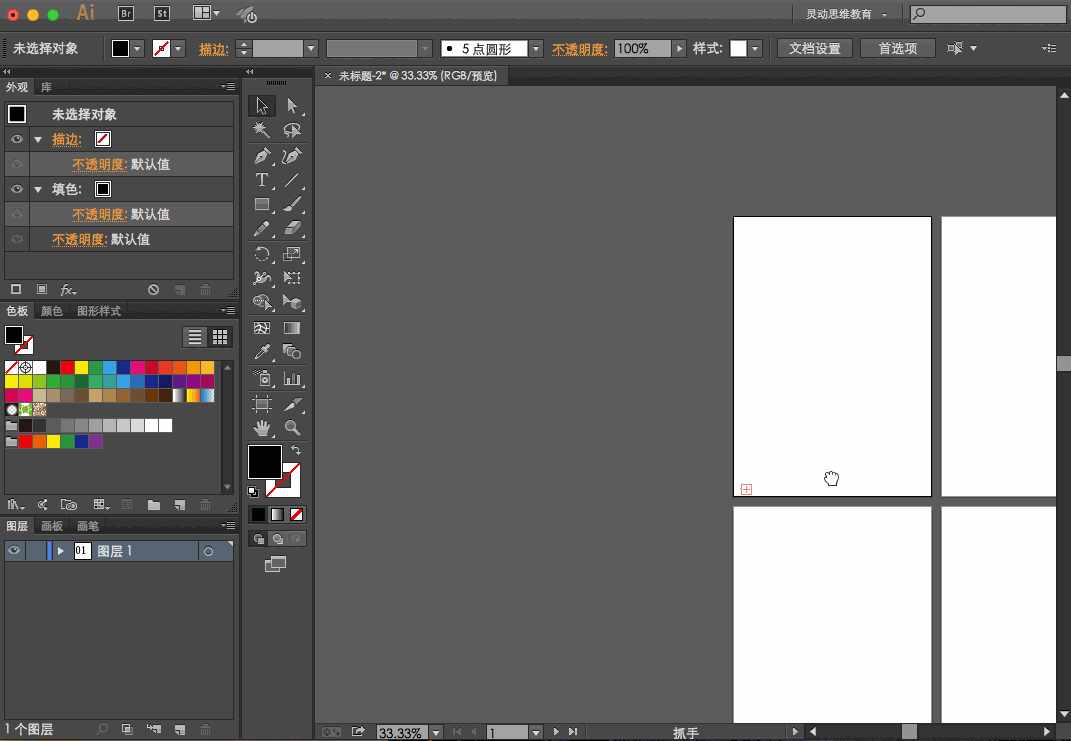Open the fill color dropdown in control bar

(x=137, y=48)
